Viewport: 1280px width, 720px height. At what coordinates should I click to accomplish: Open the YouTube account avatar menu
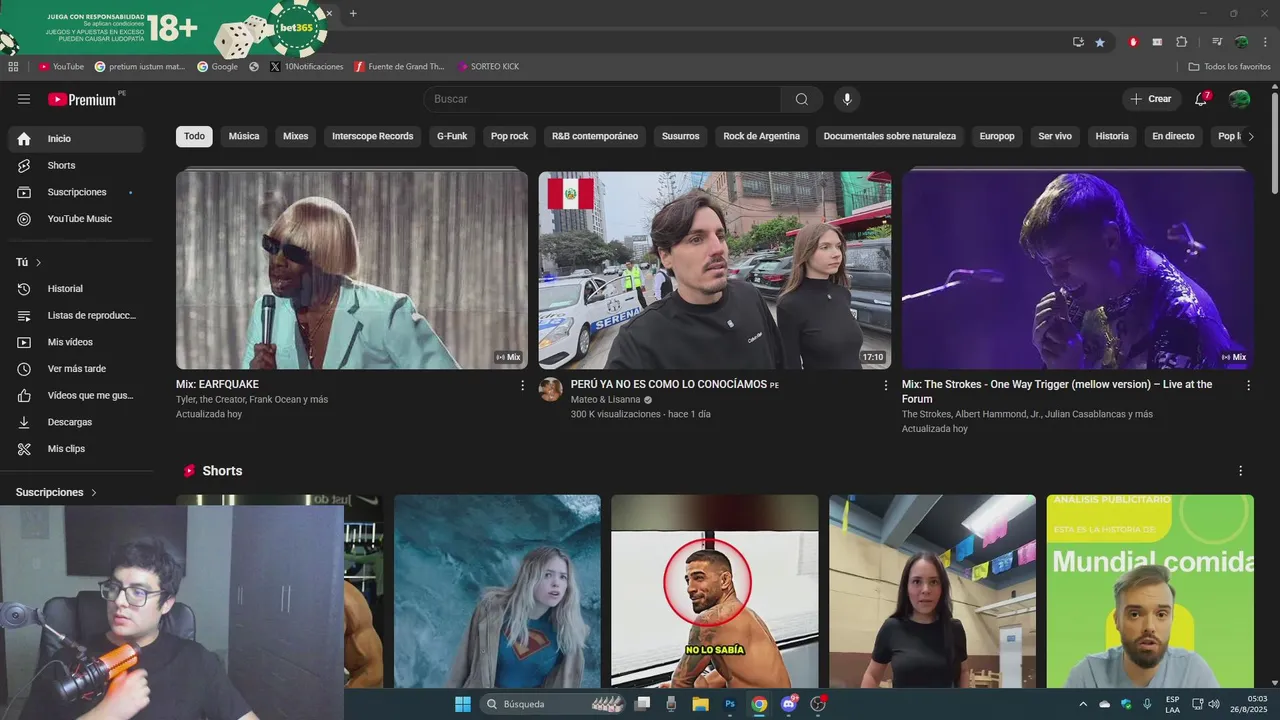1239,99
